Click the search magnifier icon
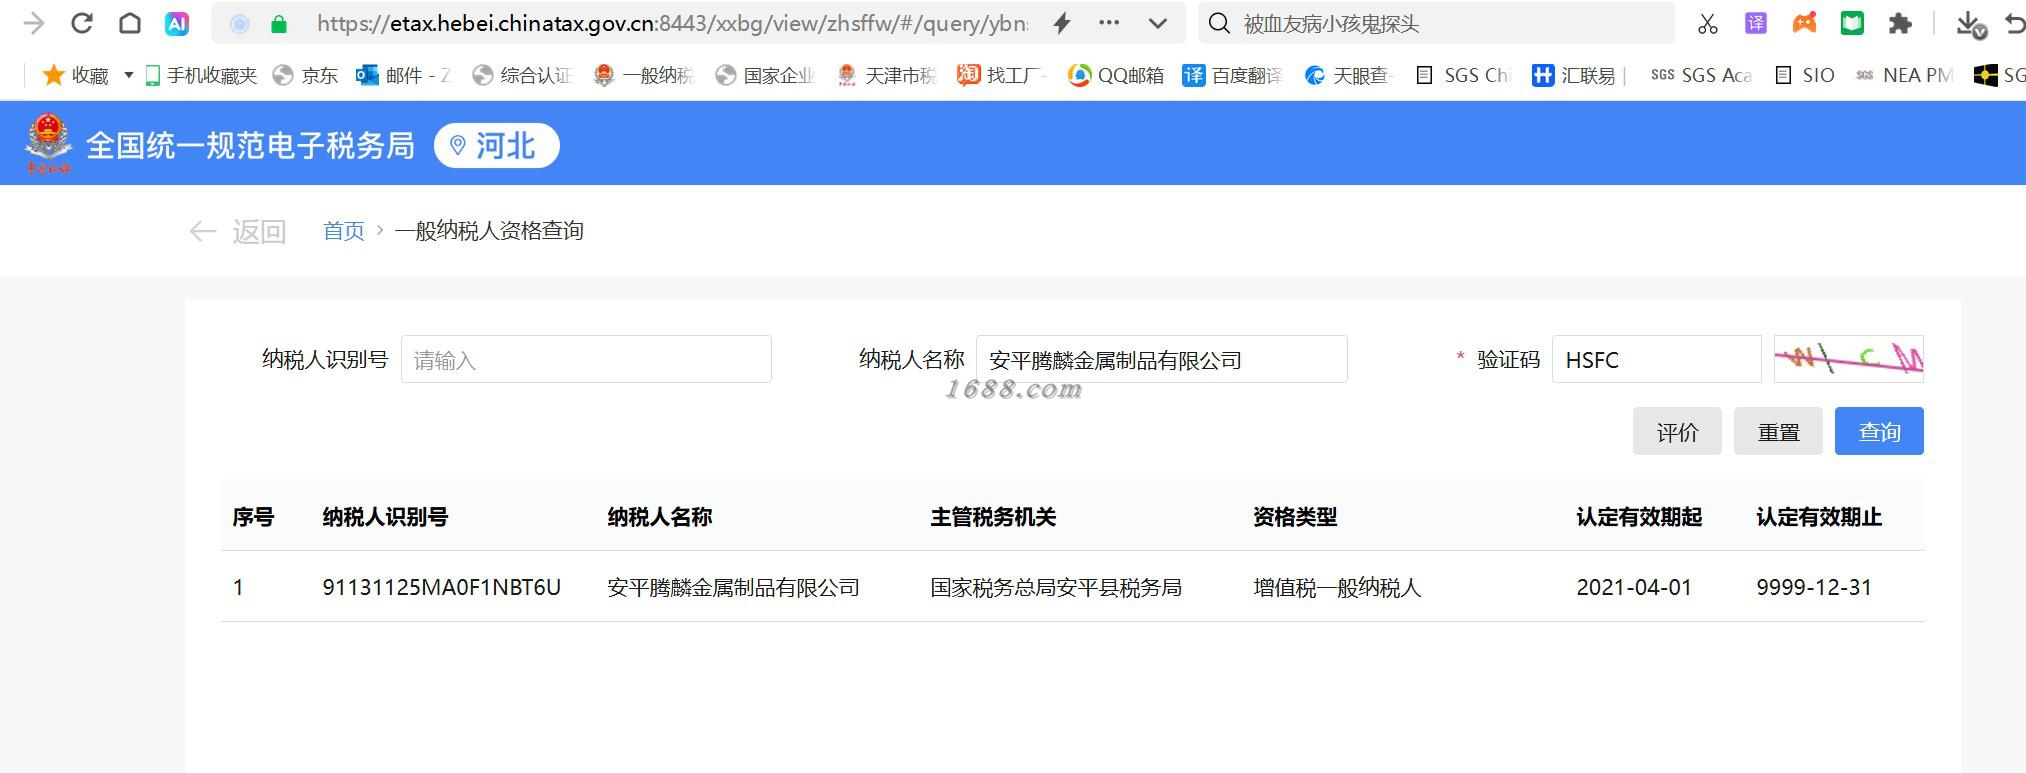 click(x=1219, y=24)
